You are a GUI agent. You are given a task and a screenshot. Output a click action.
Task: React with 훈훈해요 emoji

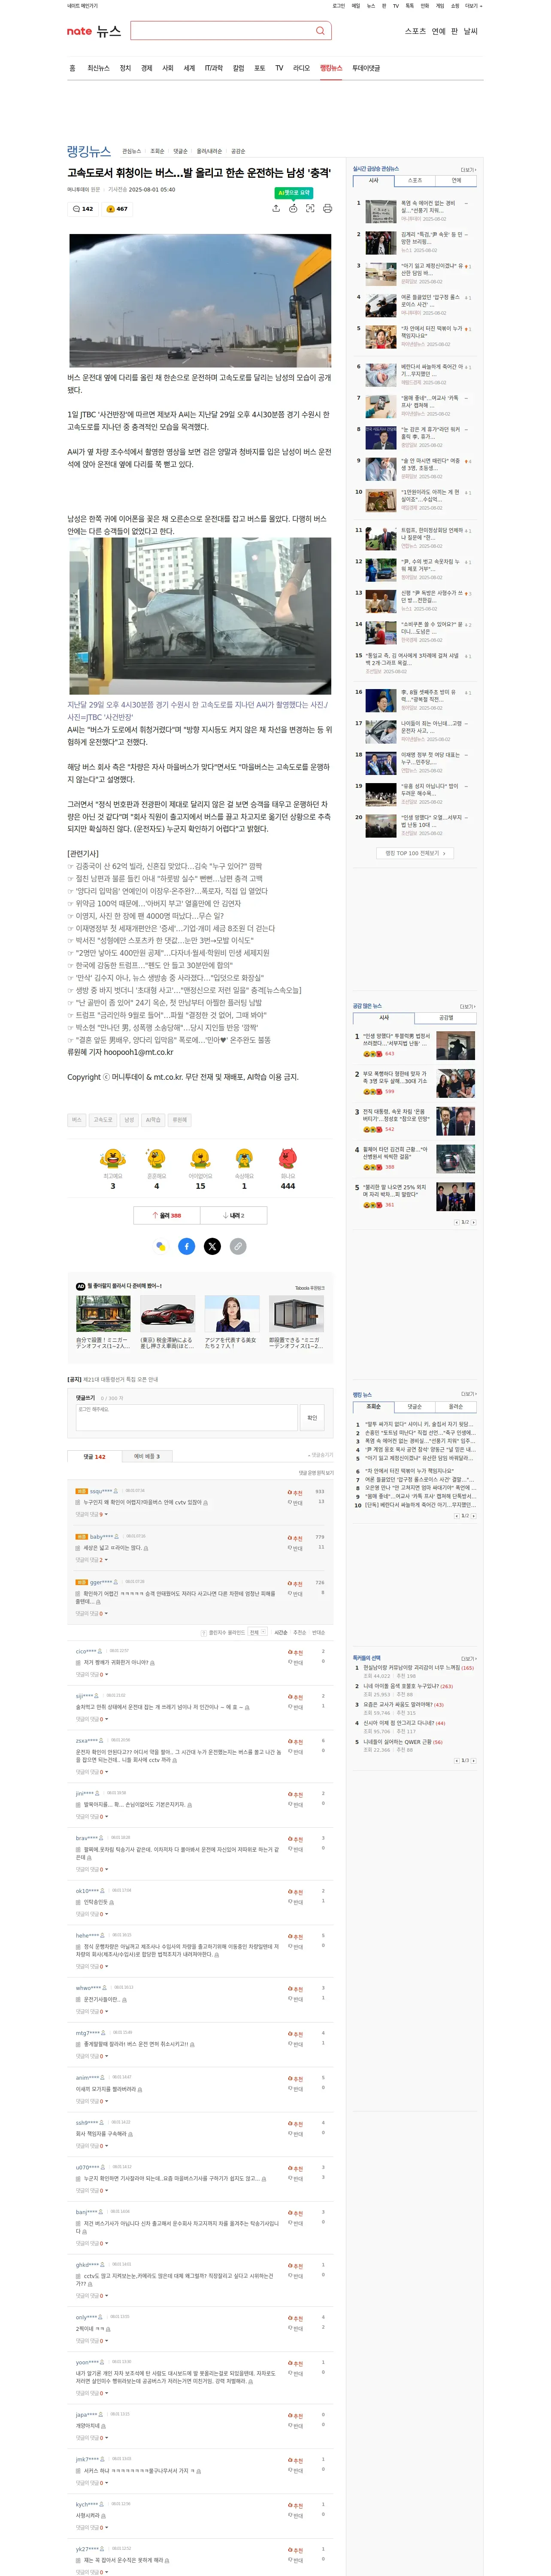tap(156, 1158)
